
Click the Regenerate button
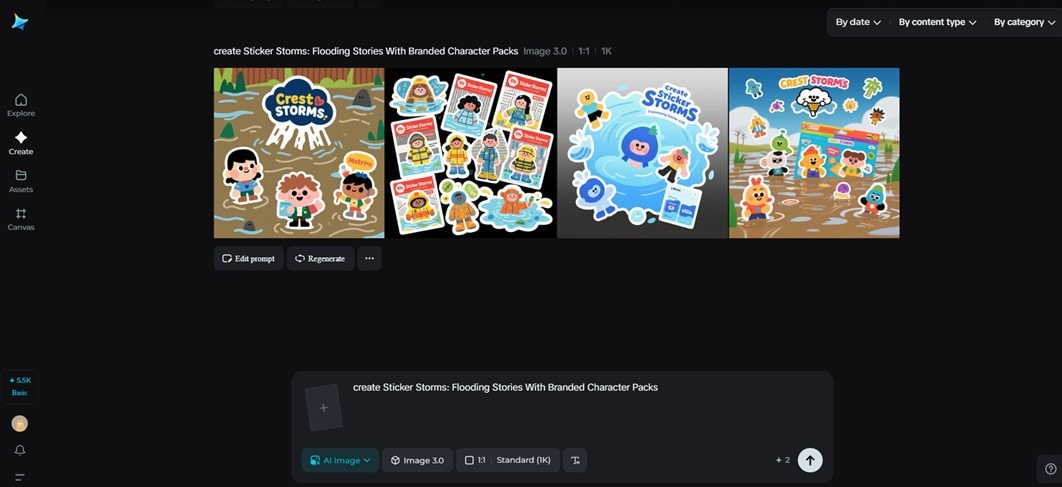pos(320,259)
